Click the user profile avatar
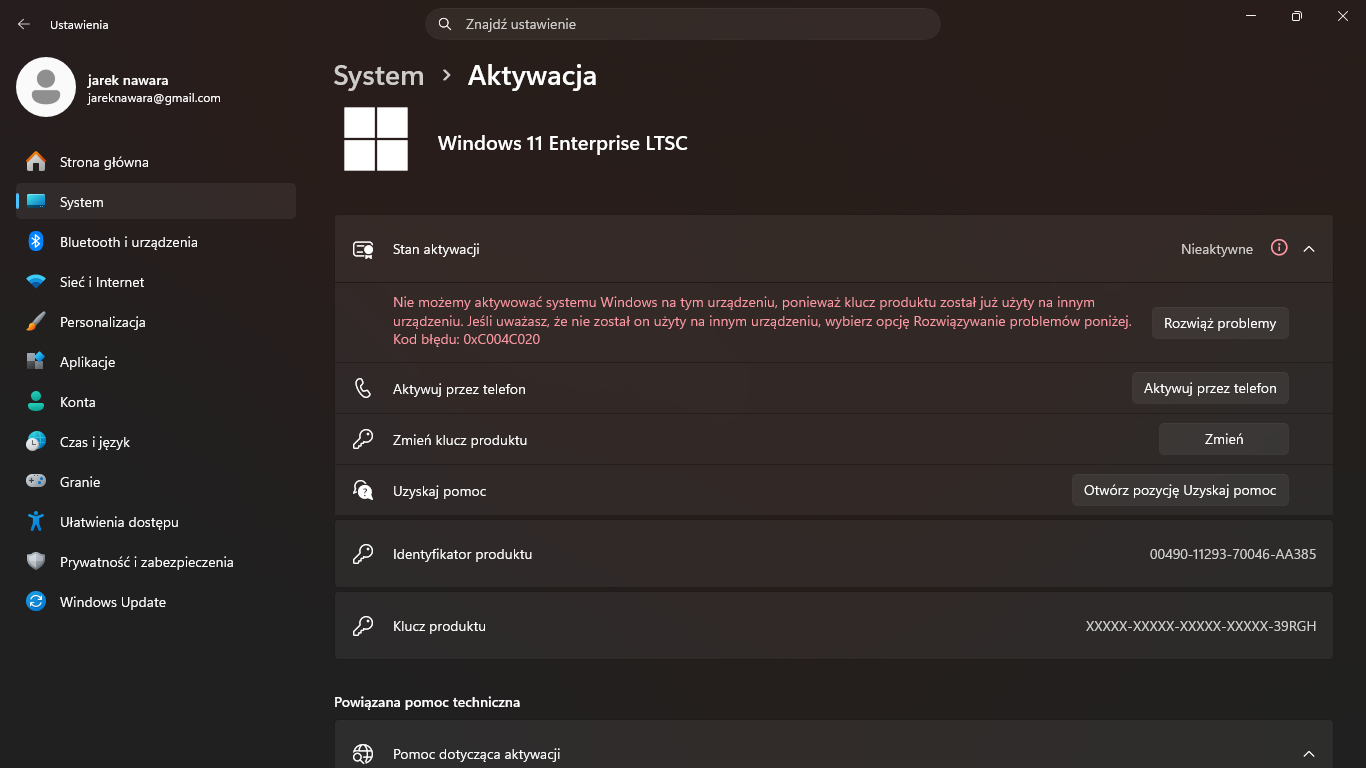The width and height of the screenshot is (1366, 768). [46, 87]
